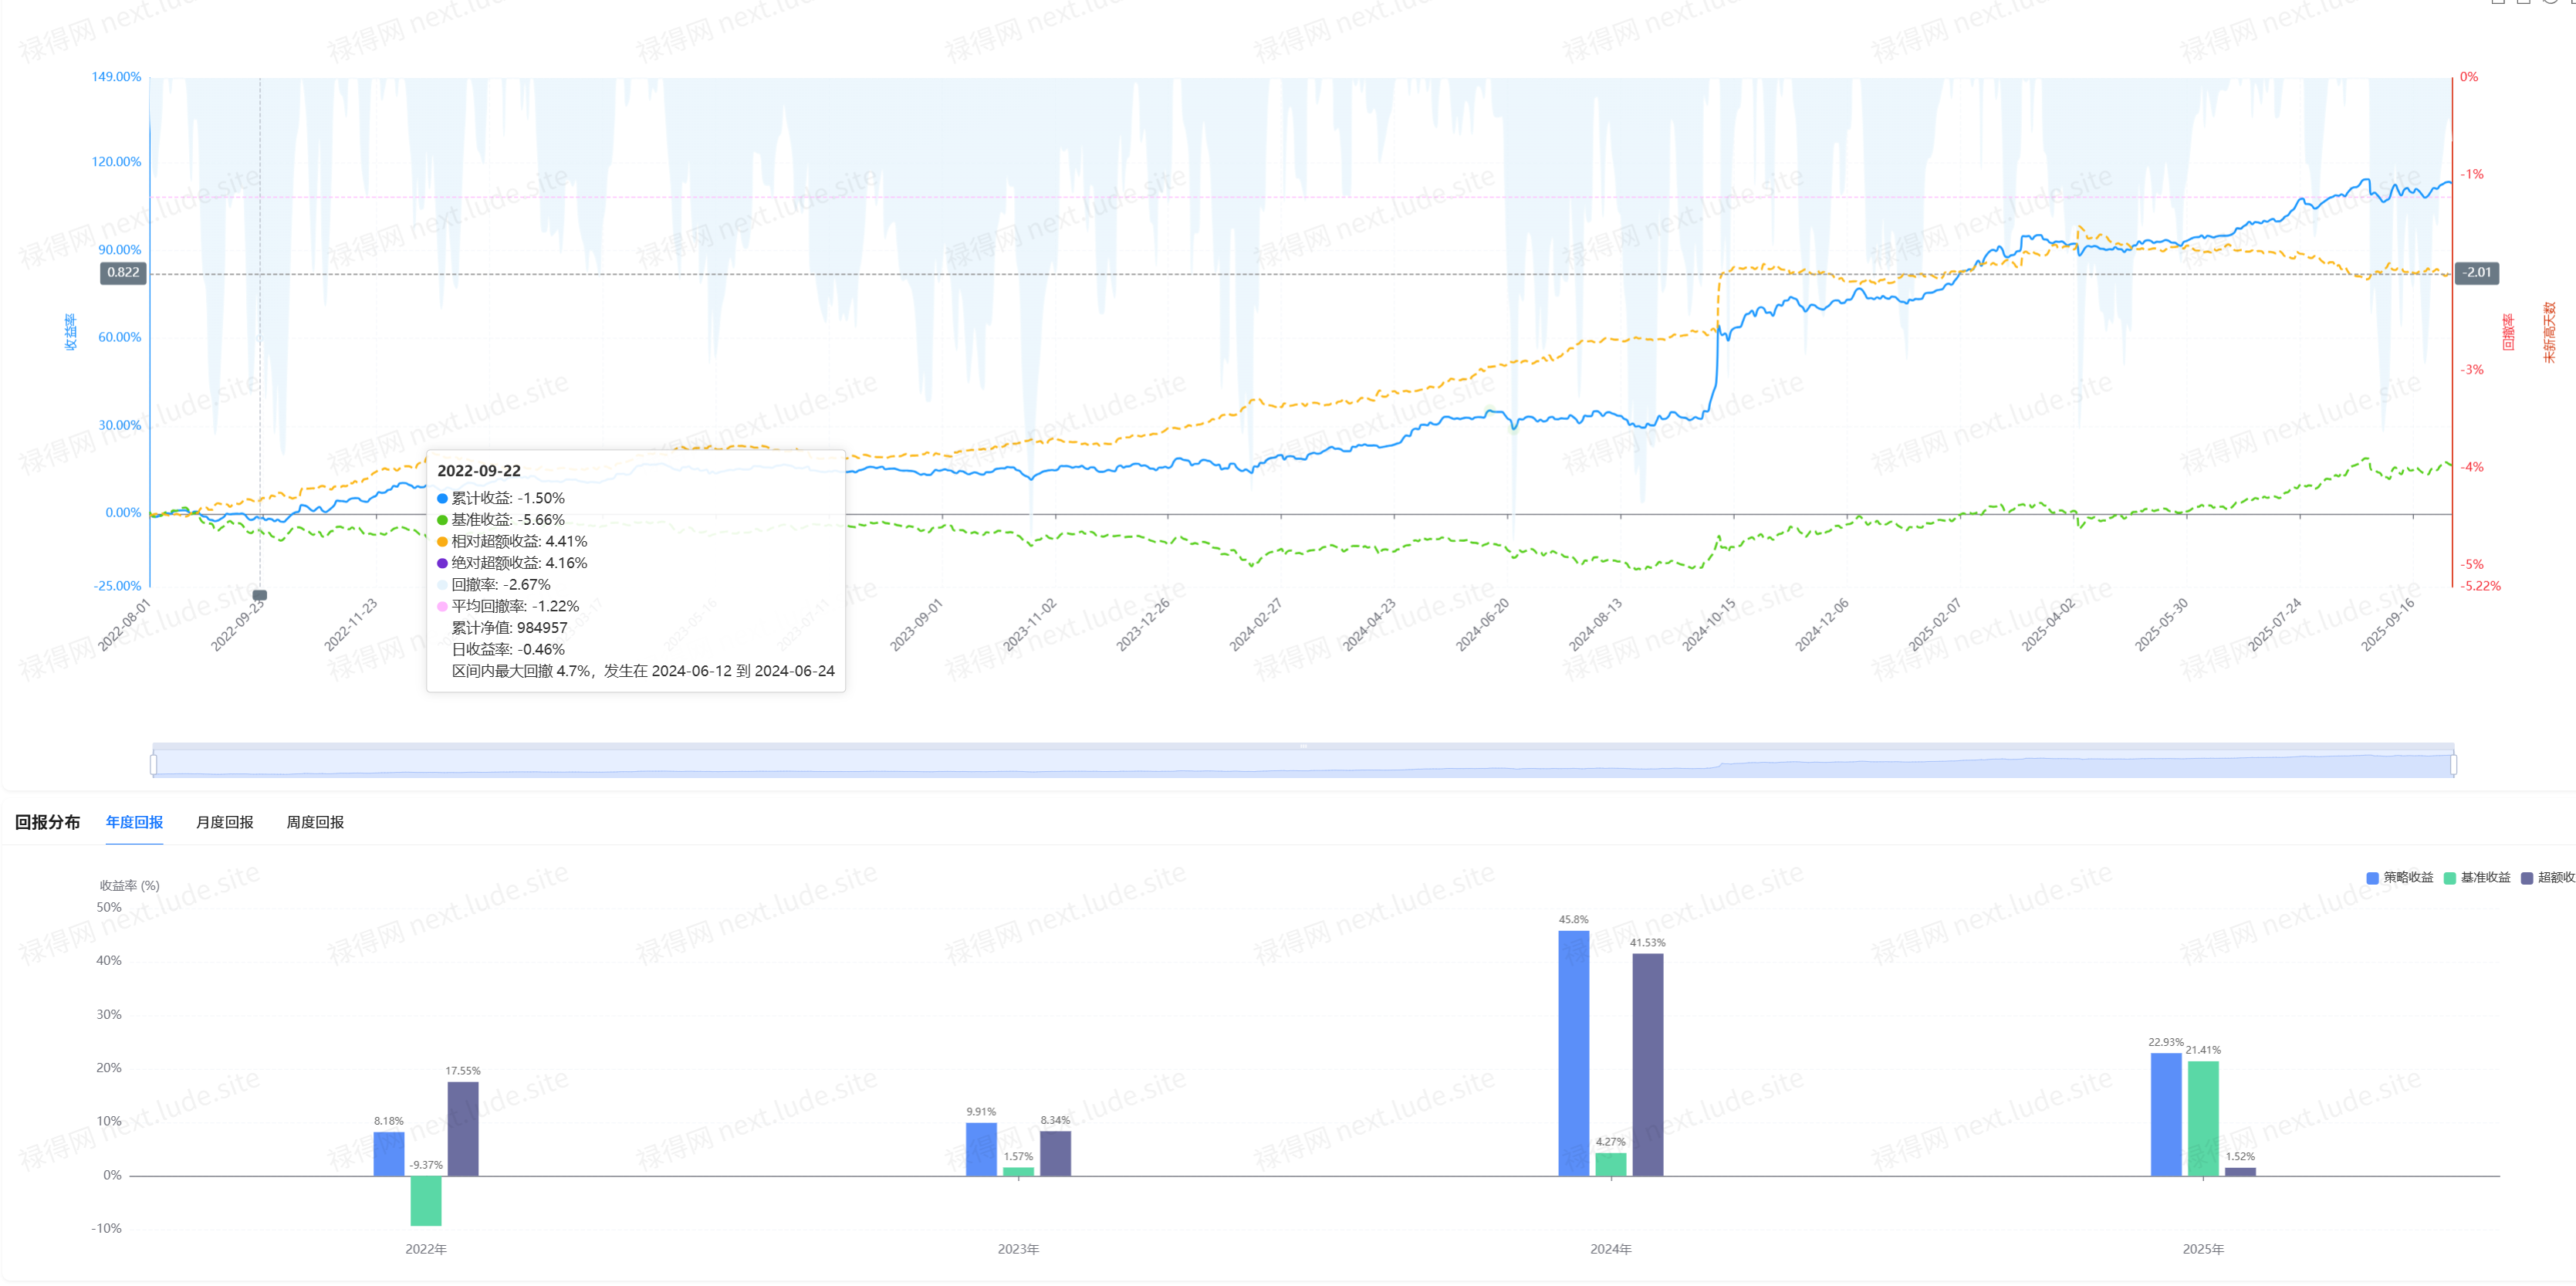Click the green 基准收益 legend swatch
The height and width of the screenshot is (1286, 2576).
coord(2449,878)
